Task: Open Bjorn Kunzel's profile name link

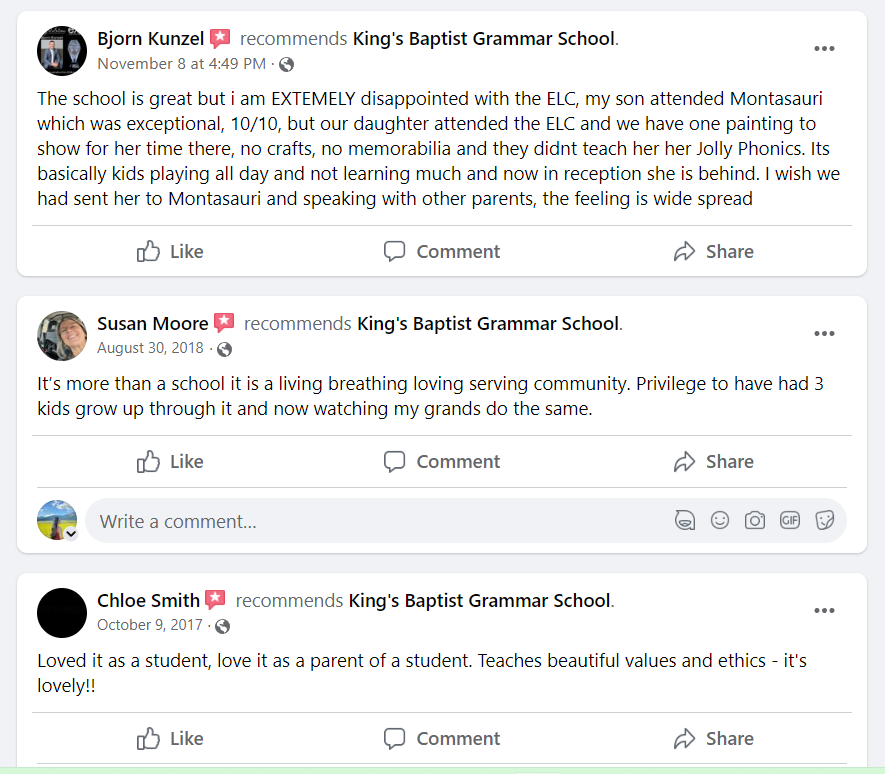Action: pos(151,40)
